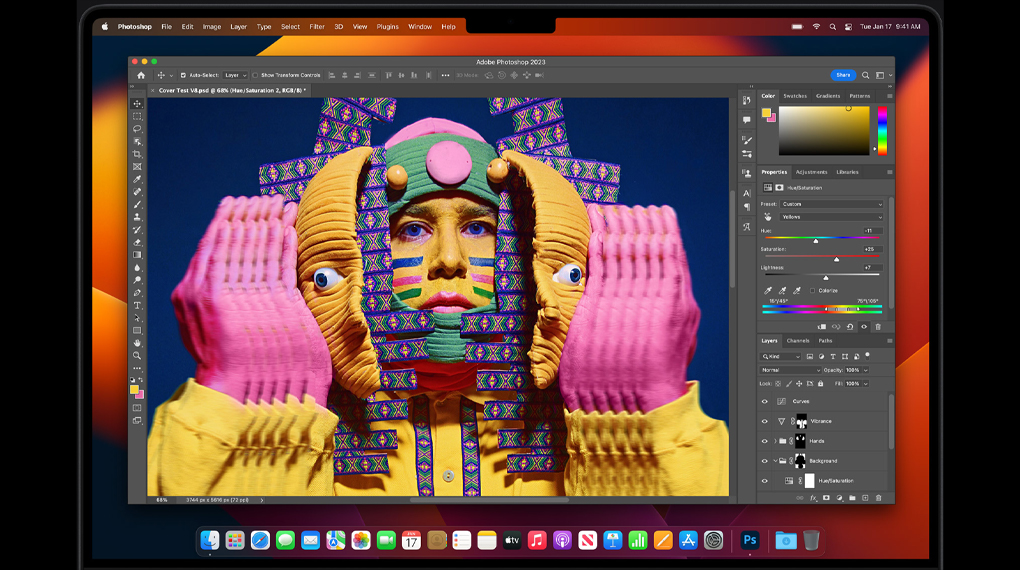
Task: Open the Normal blend mode dropdown
Action: [x=790, y=370]
